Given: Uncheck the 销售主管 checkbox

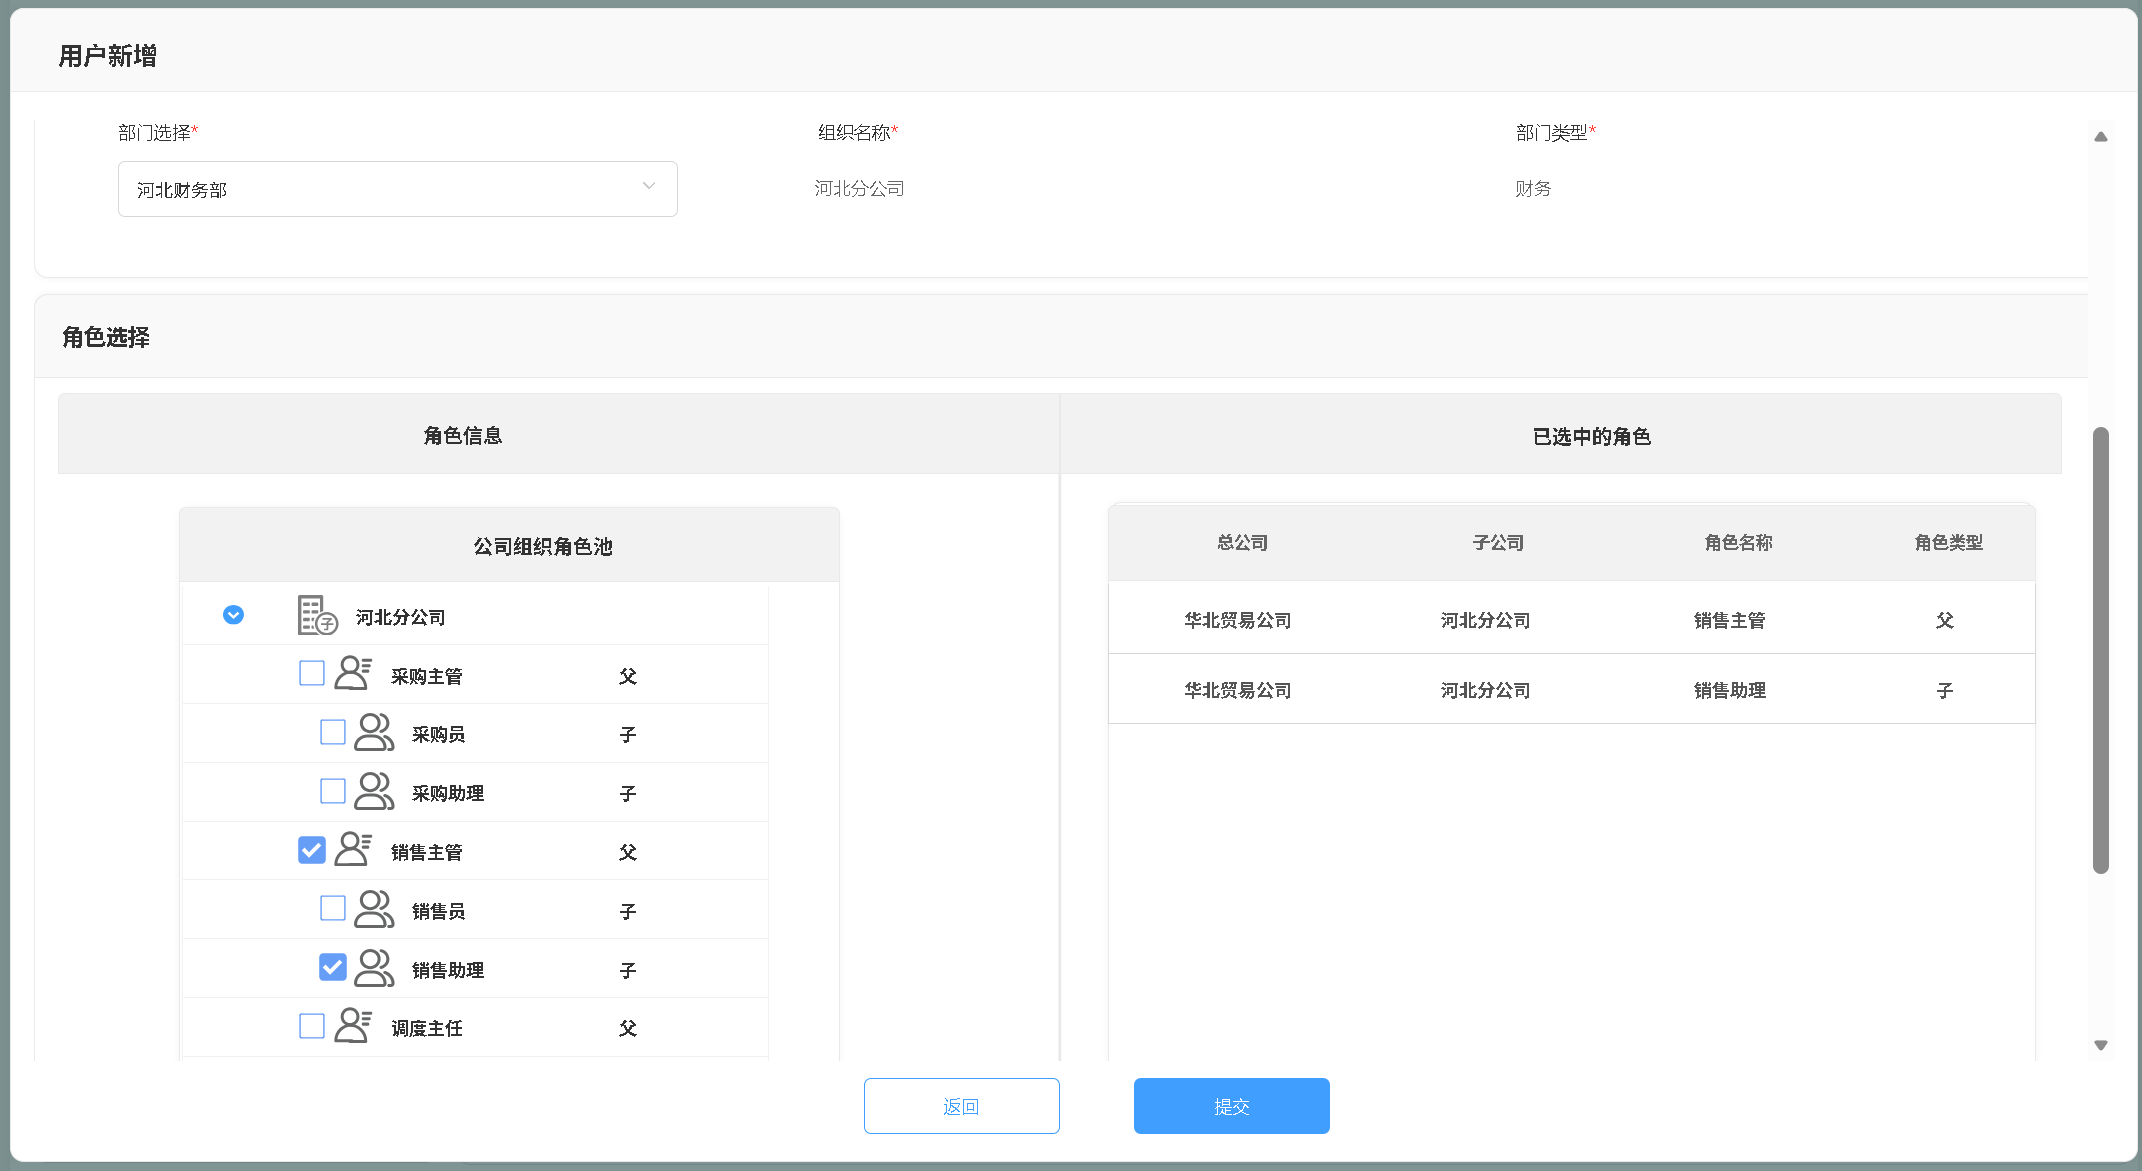Looking at the screenshot, I should 312,850.
